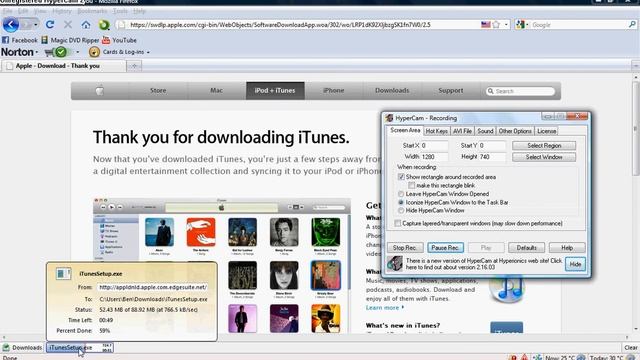
Task: Bookmark this page with the star icon
Action: pos(496,25)
